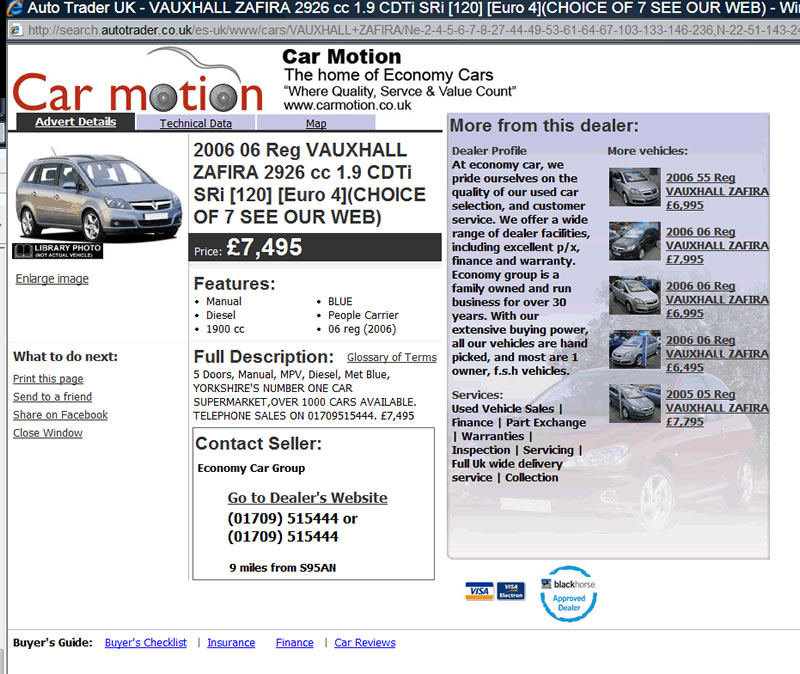The height and width of the screenshot is (674, 800).
Task: Click the main Zafira car photo
Action: tap(98, 196)
